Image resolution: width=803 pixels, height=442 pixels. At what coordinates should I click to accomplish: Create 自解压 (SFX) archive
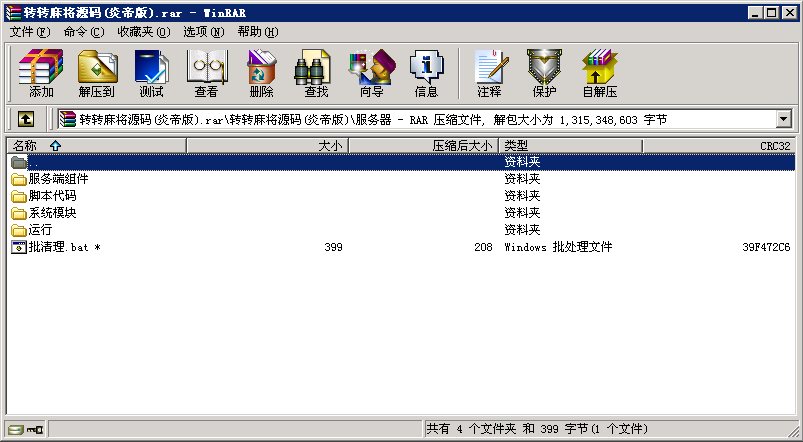599,74
